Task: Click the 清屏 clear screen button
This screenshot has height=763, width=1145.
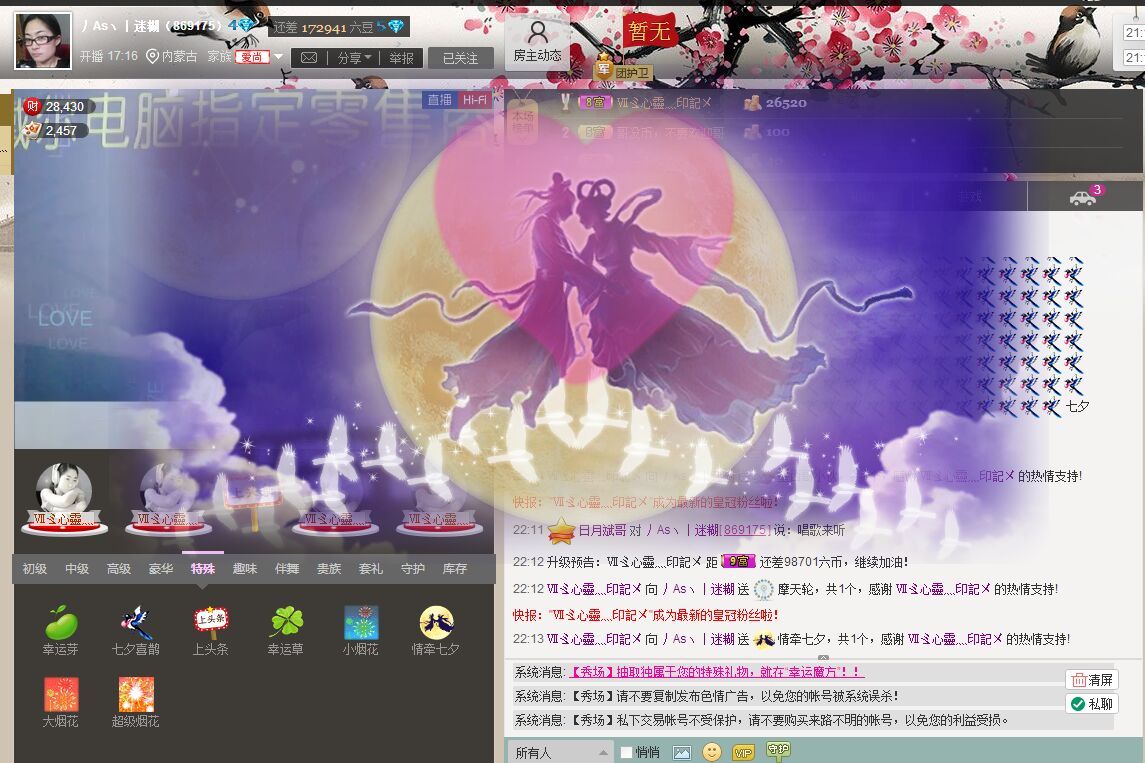Action: 1091,680
